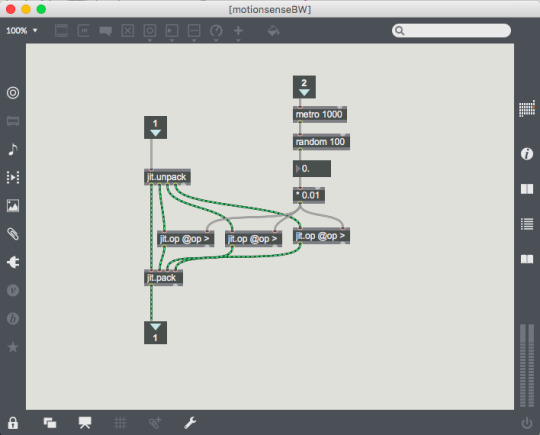Focus the patcher search field

click(451, 31)
